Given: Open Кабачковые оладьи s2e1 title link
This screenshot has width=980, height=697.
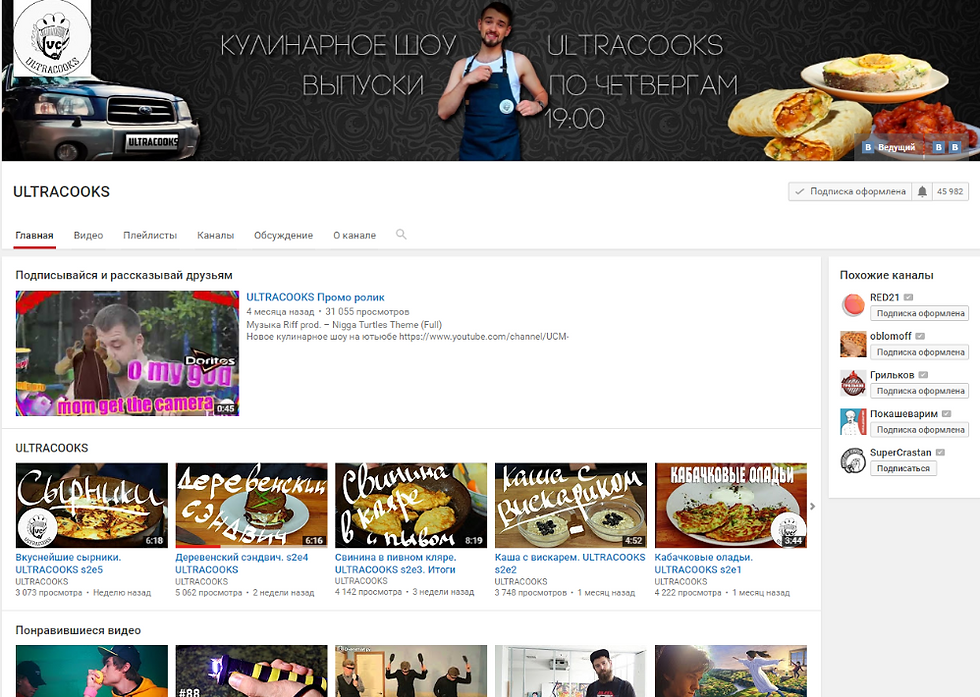Looking at the screenshot, I should (704, 563).
